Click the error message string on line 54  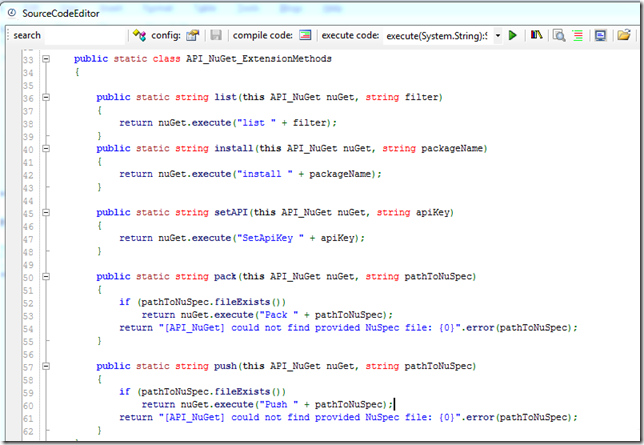pyautogui.click(x=312, y=328)
